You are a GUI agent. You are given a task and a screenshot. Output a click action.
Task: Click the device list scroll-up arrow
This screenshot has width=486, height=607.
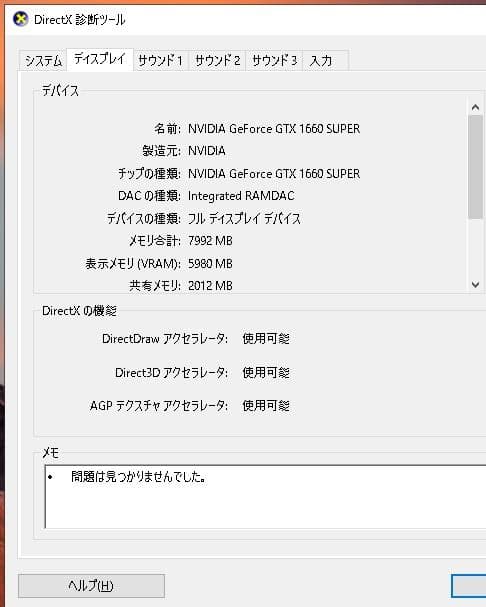coord(476,107)
